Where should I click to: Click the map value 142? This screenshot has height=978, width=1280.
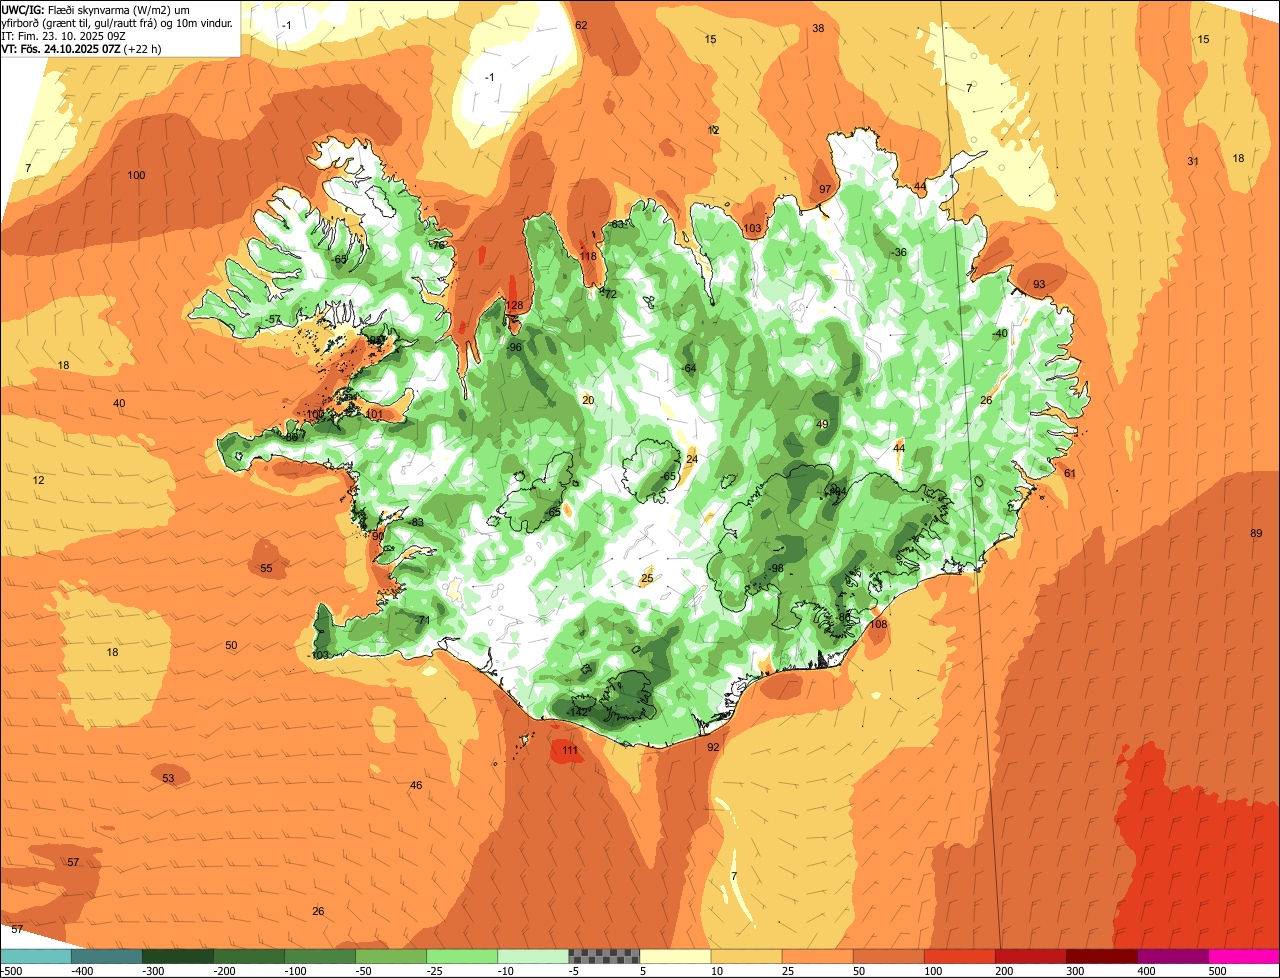[578, 711]
